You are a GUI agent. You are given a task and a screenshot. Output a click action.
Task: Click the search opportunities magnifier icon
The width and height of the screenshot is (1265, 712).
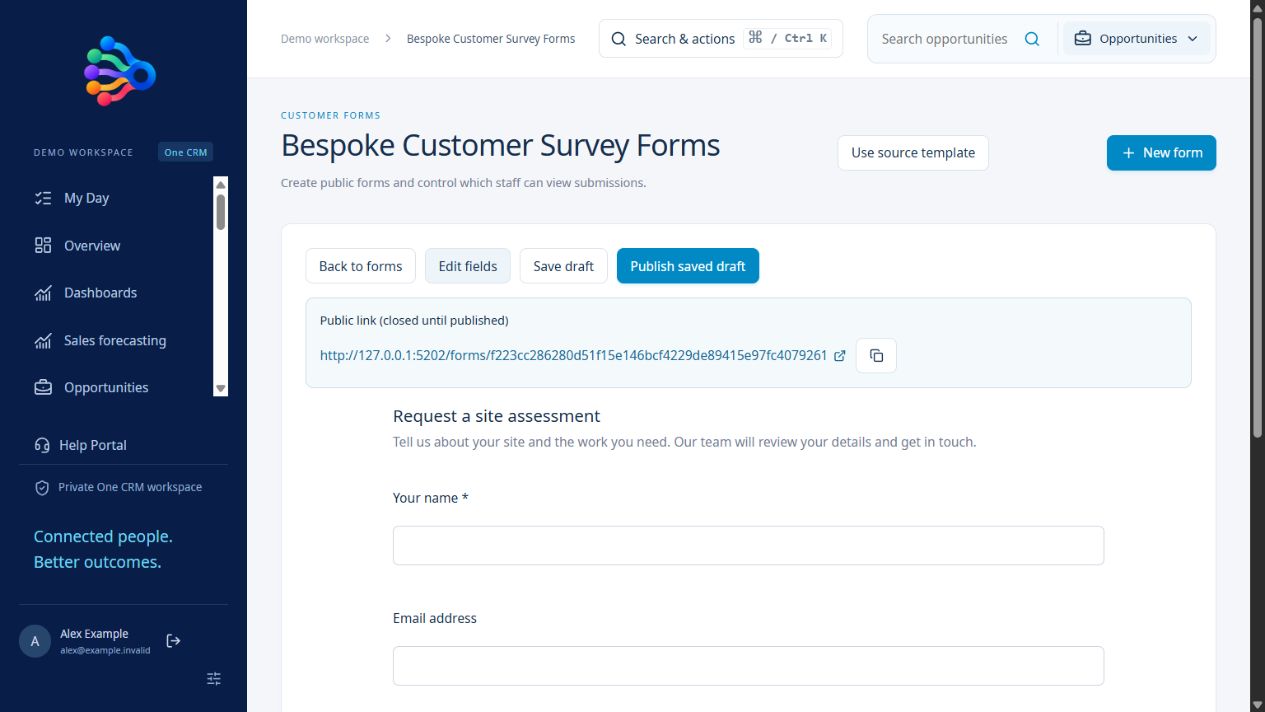[1032, 39]
